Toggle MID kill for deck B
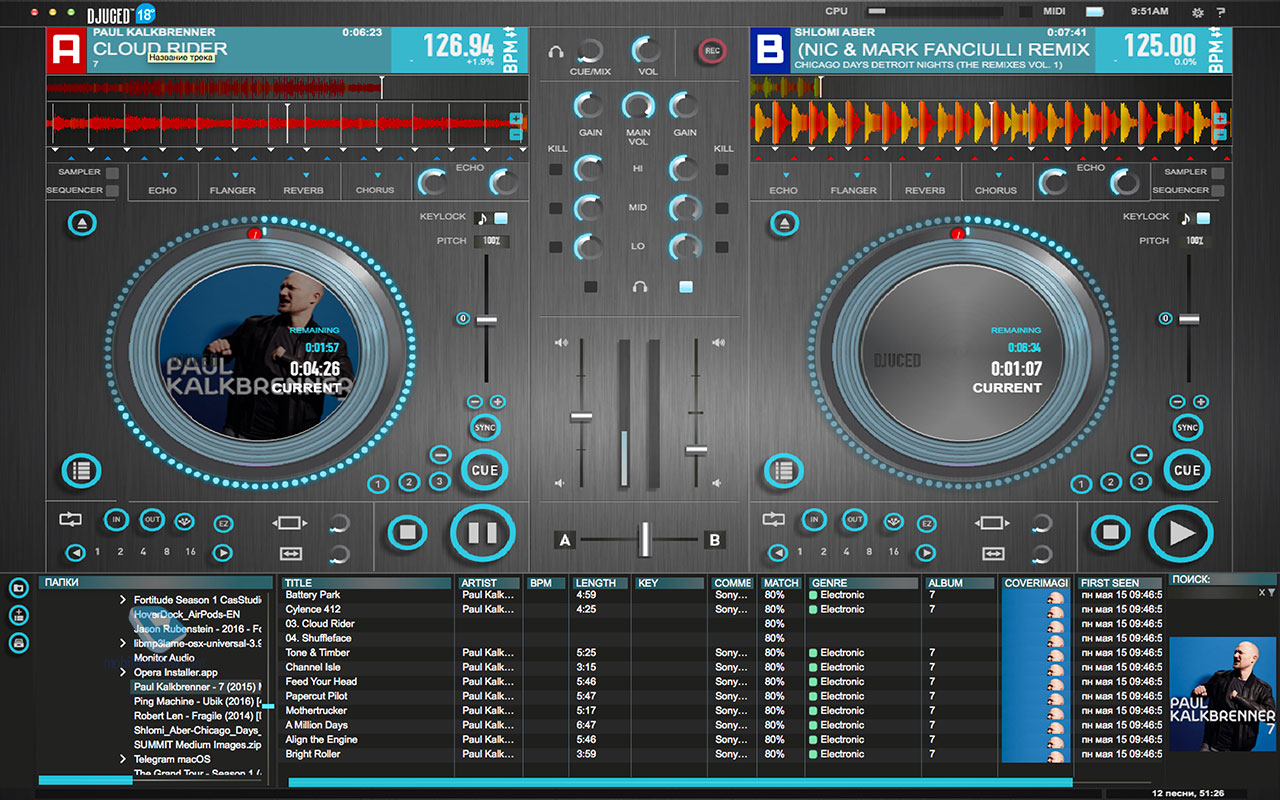Screen dimensions: 1280x800 click(722, 208)
